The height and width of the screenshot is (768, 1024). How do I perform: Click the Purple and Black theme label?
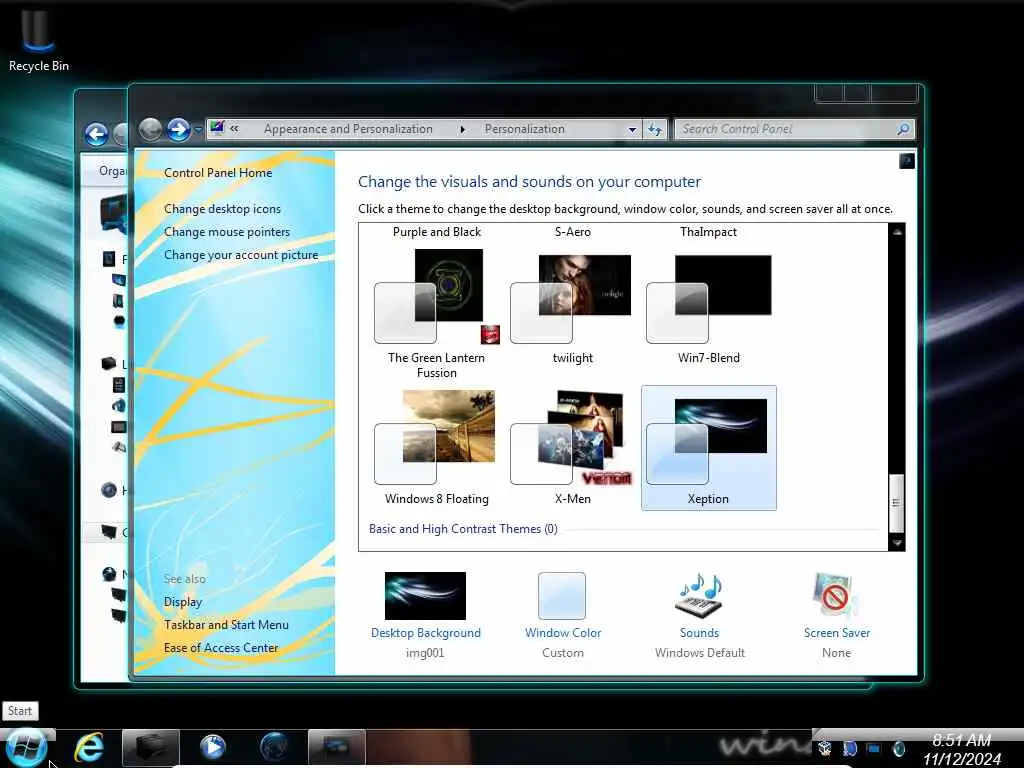point(437,232)
